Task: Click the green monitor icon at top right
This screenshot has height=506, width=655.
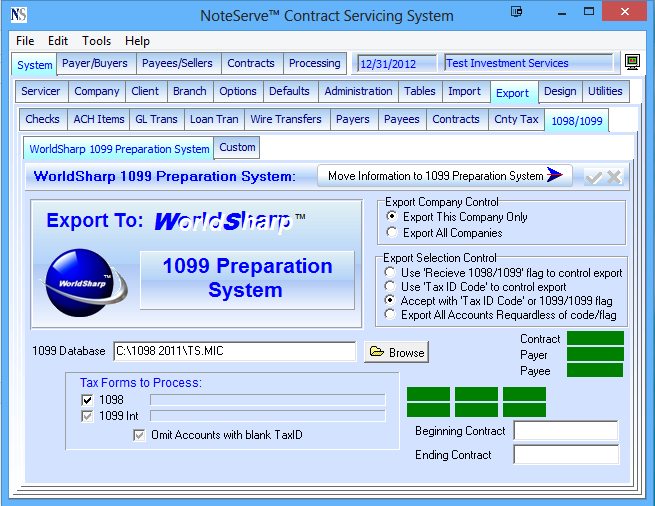Action: pyautogui.click(x=632, y=63)
